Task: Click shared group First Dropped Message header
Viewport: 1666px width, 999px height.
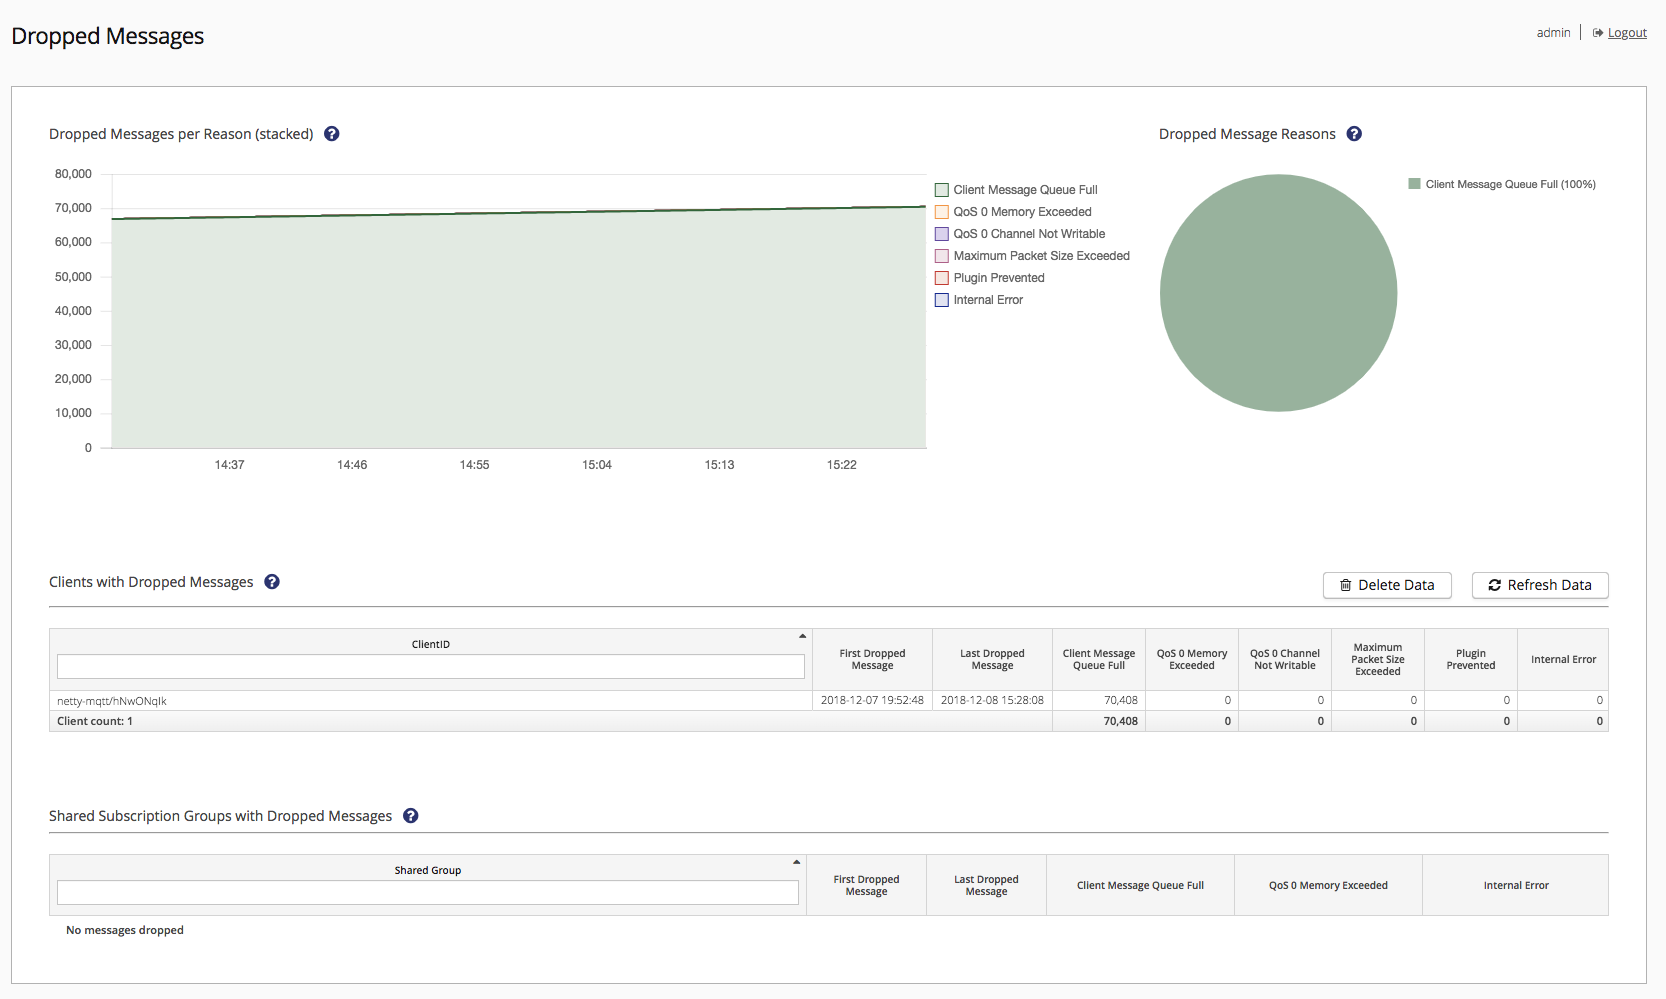Action: (x=866, y=885)
